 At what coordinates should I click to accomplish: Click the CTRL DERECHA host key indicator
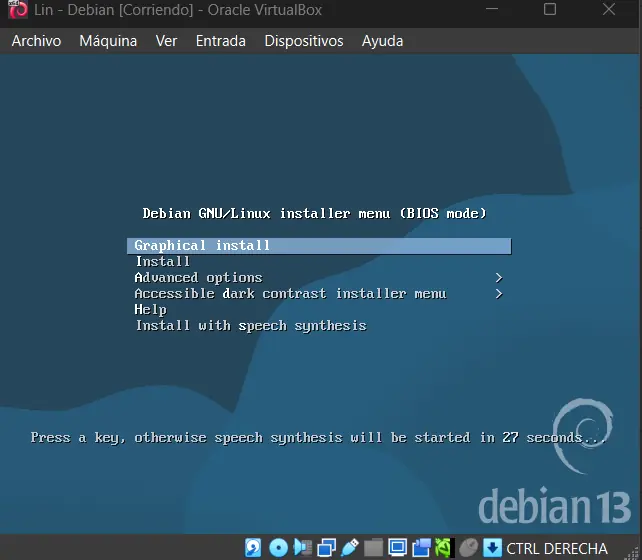[557, 548]
